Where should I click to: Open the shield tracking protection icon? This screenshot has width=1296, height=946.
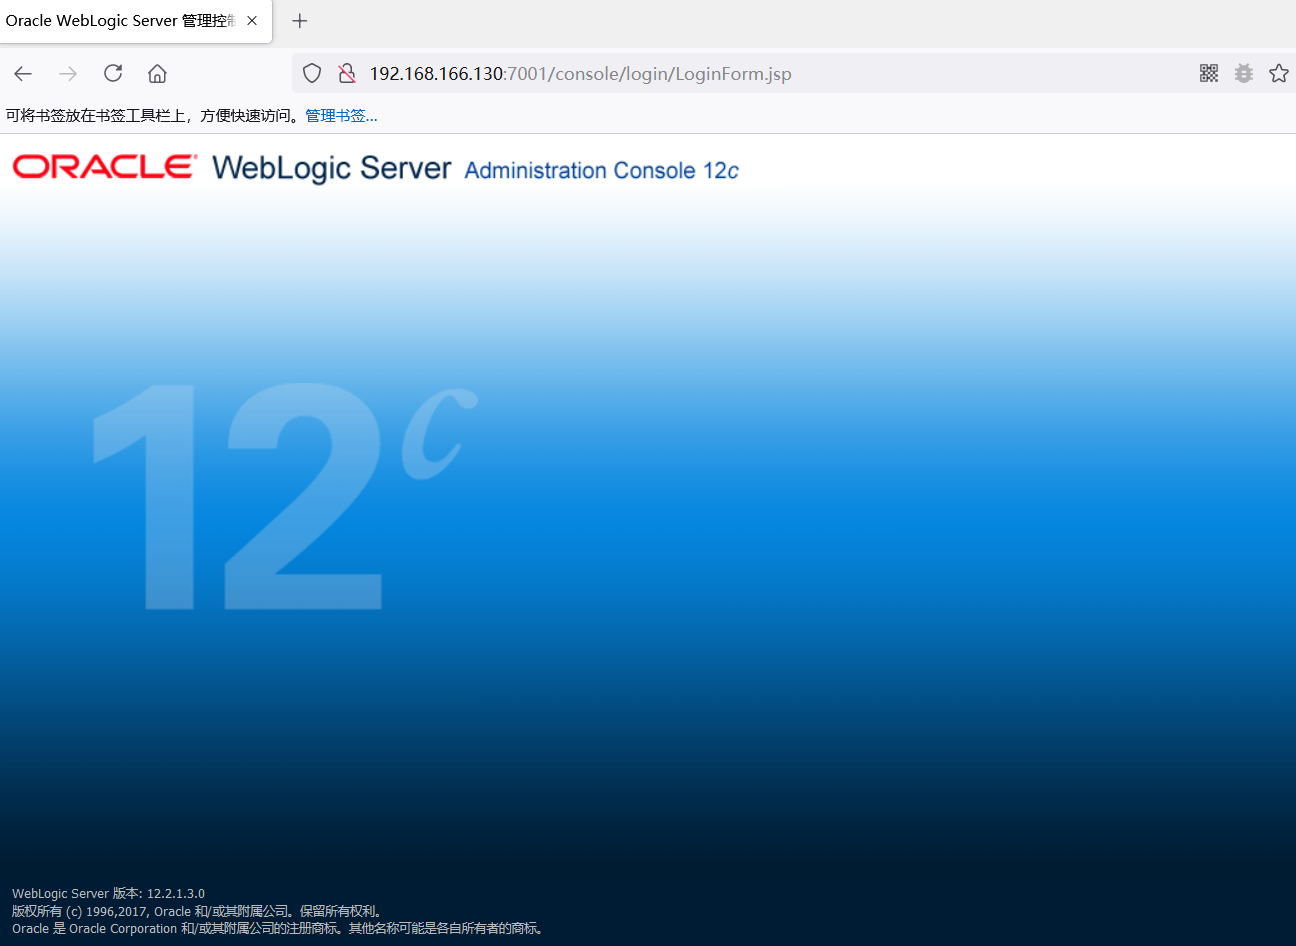click(312, 73)
